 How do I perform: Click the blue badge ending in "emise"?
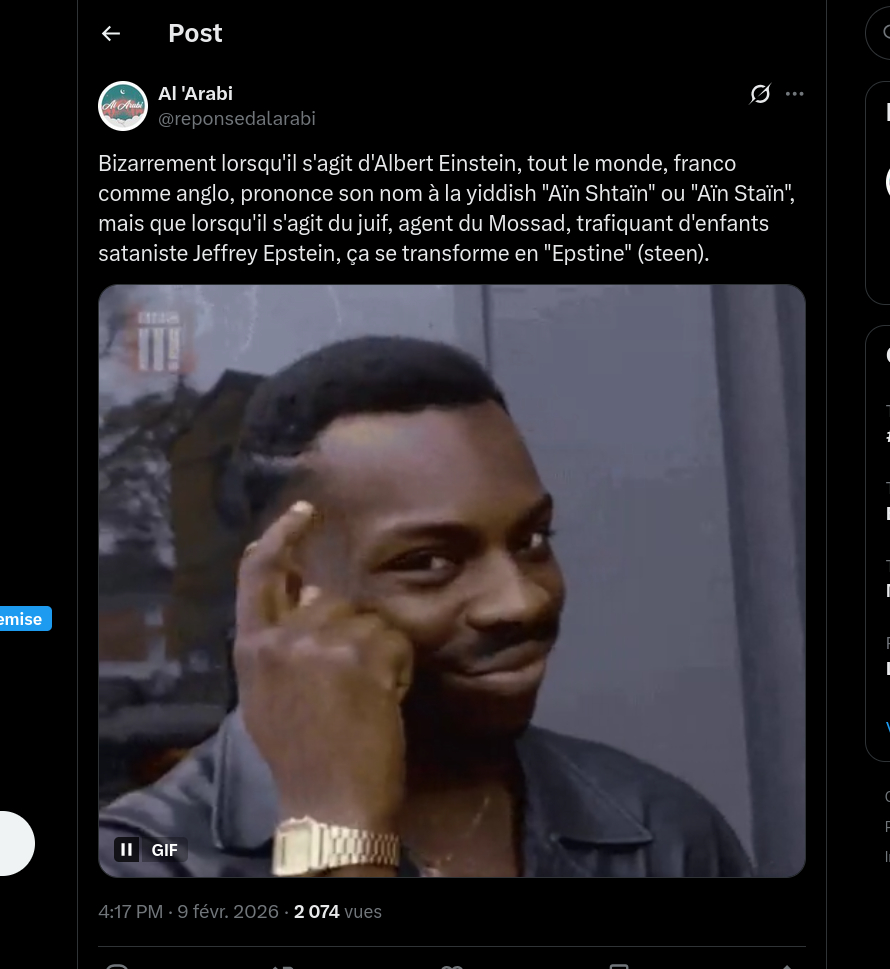coord(22,619)
